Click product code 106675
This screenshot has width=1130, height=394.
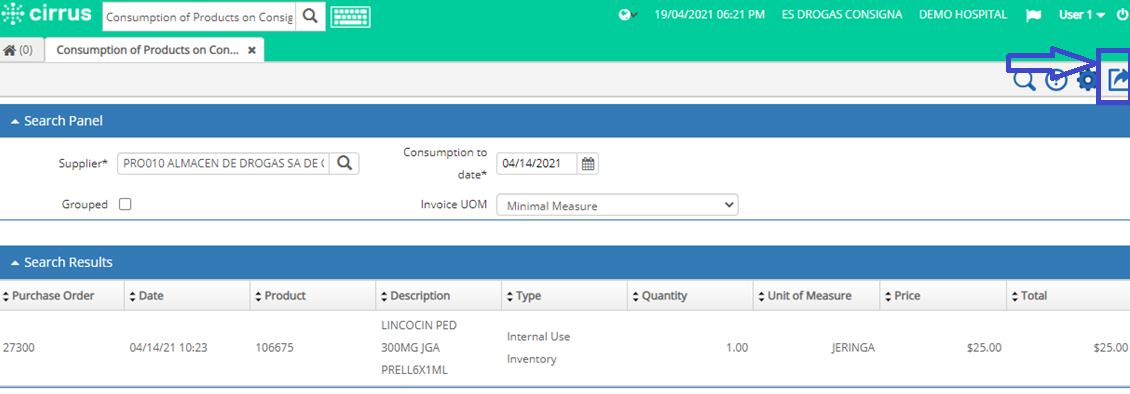click(275, 348)
